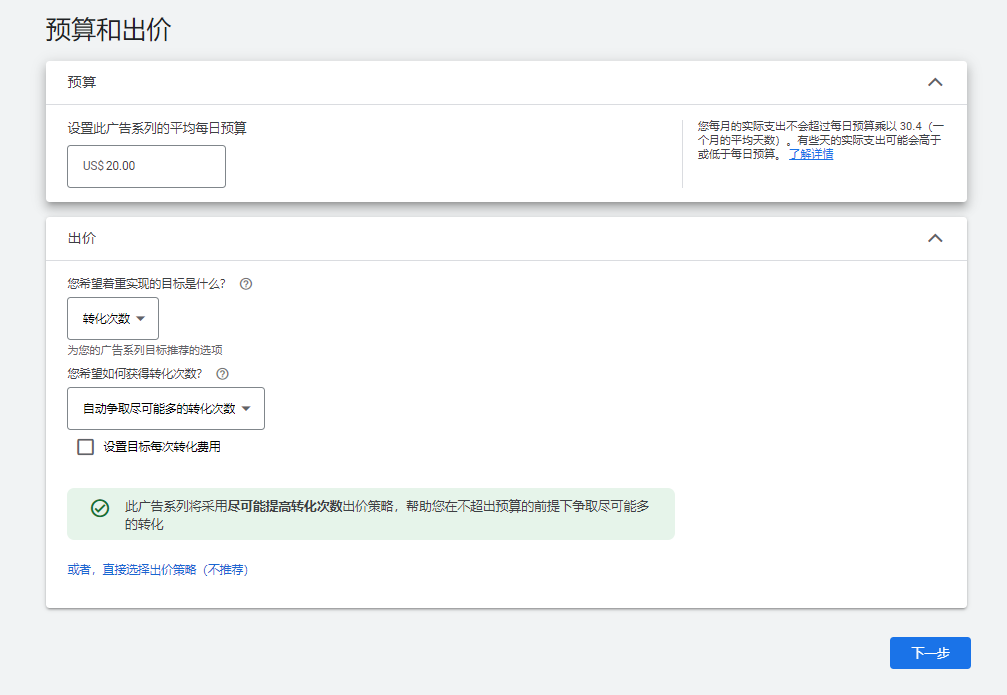The width and height of the screenshot is (1007, 695).
Task: Collapse the 预算 section chevron
Action: tap(935, 82)
